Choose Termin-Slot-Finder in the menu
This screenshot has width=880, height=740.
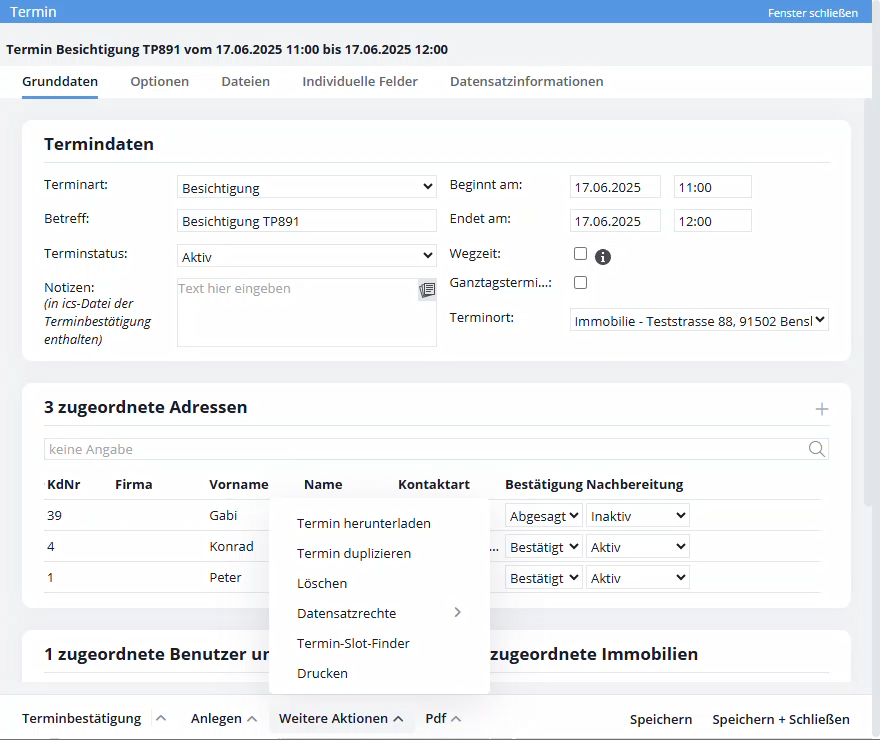click(x=353, y=643)
